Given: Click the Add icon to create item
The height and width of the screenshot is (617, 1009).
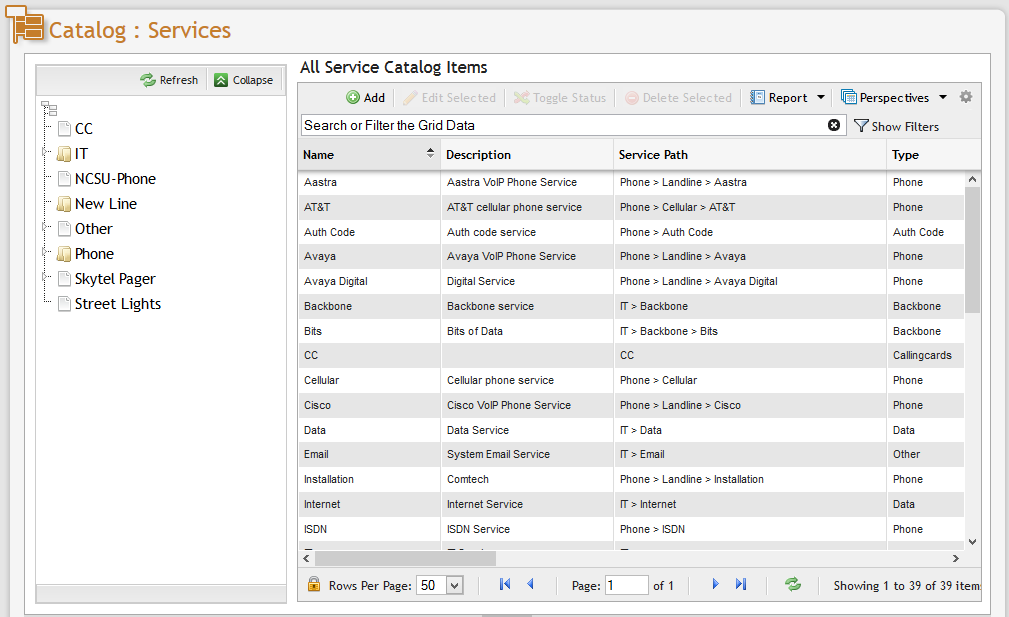Looking at the screenshot, I should pos(354,97).
